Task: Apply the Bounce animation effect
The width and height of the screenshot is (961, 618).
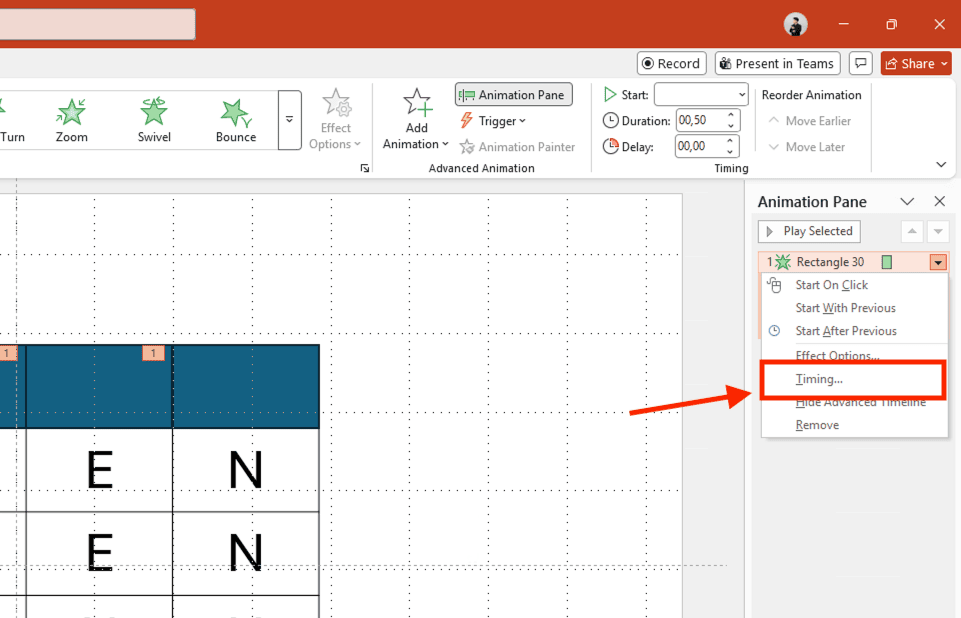Action: 235,120
